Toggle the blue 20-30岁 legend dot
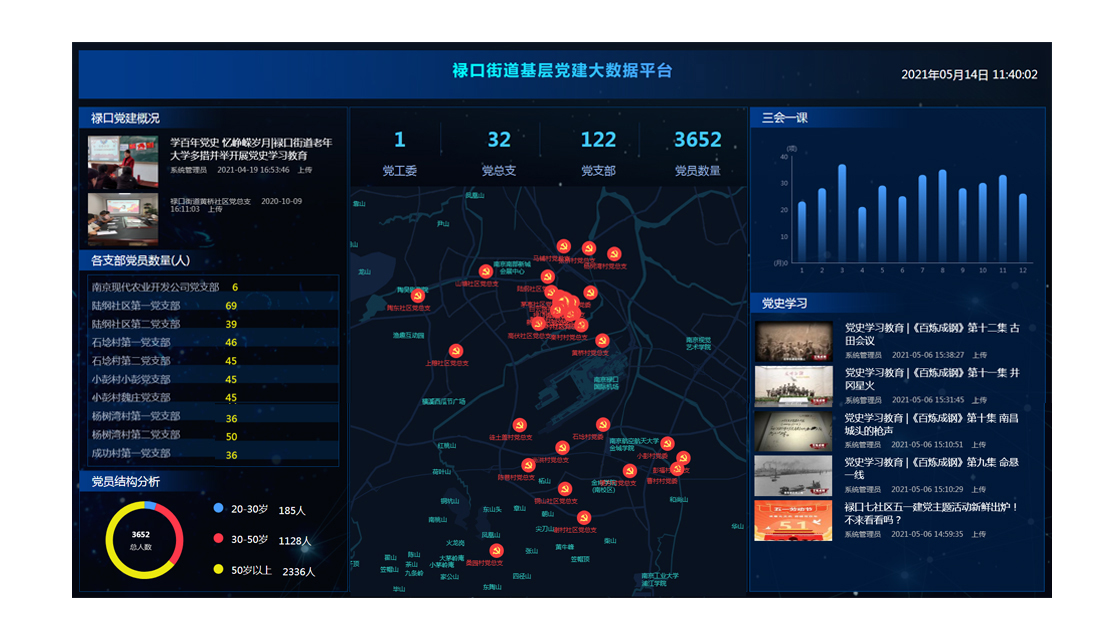The height and width of the screenshot is (642, 1120). pyautogui.click(x=218, y=508)
